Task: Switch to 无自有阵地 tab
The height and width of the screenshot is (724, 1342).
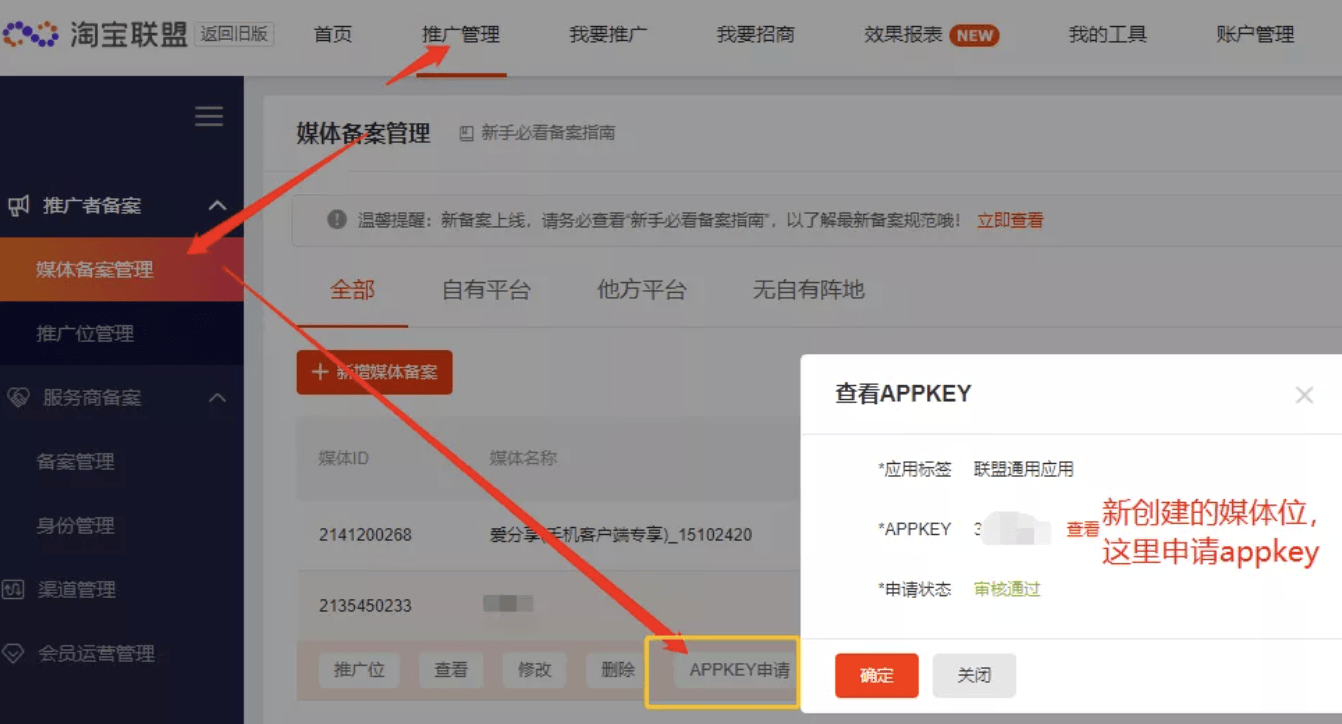Action: point(809,291)
